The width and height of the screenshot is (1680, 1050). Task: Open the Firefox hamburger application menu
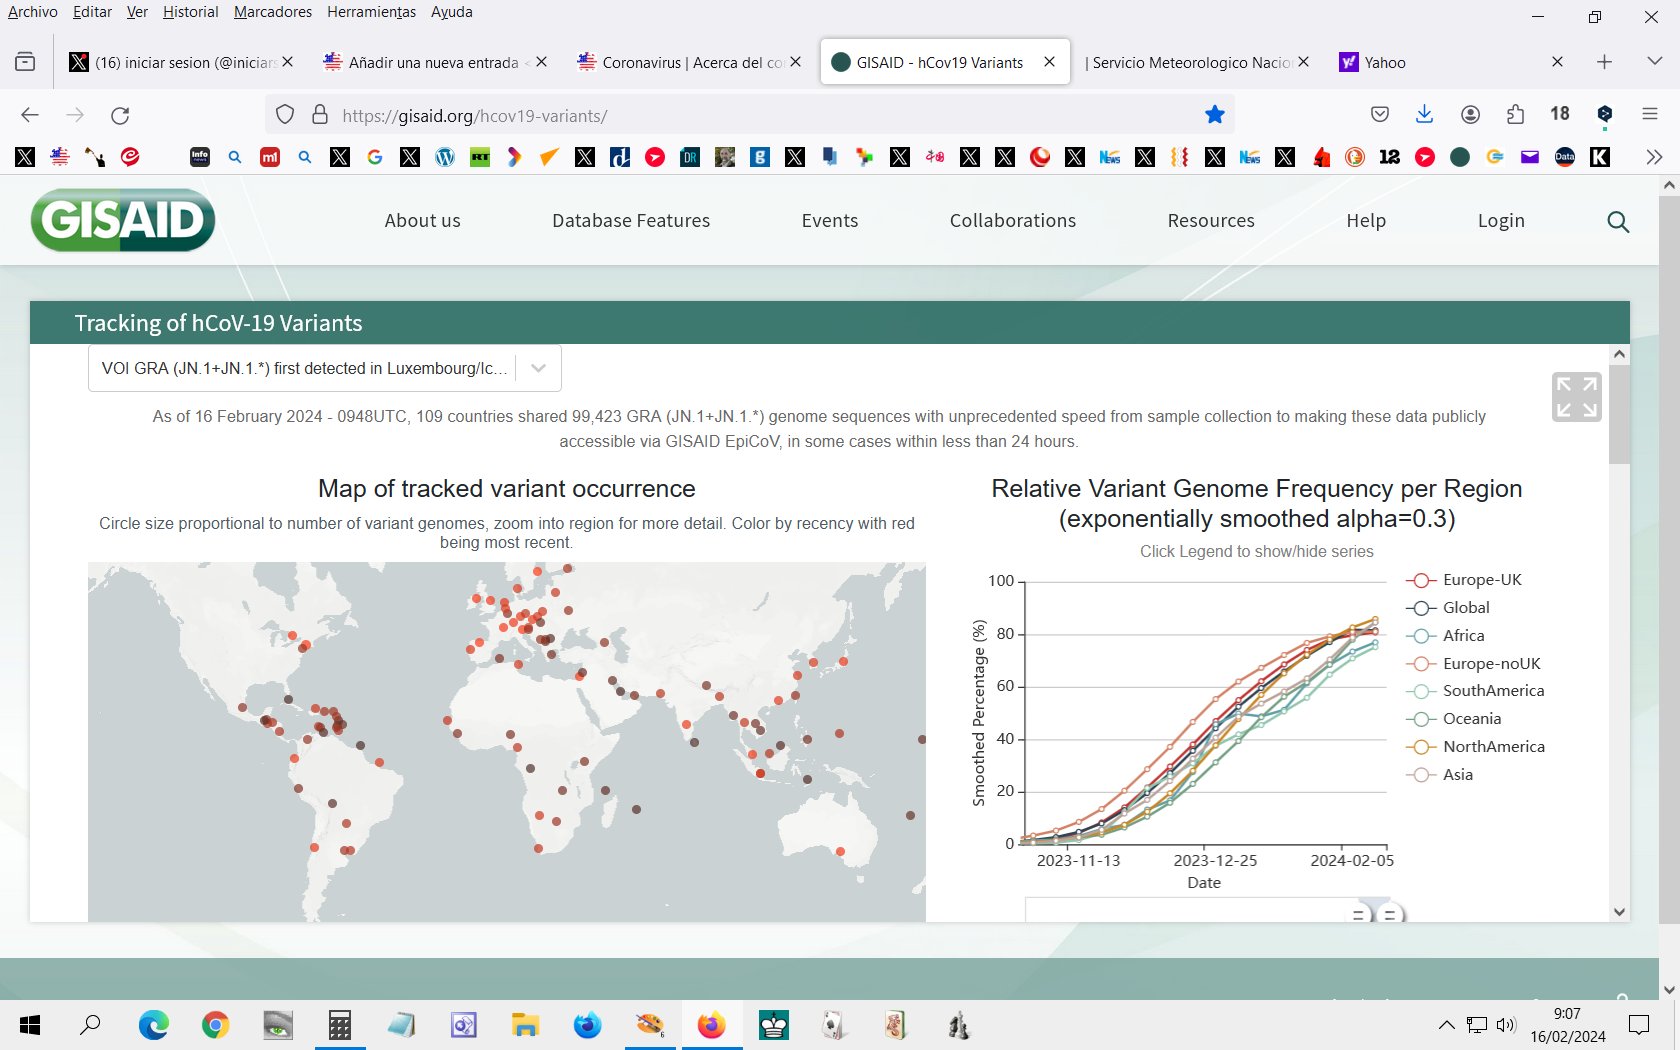tap(1649, 115)
